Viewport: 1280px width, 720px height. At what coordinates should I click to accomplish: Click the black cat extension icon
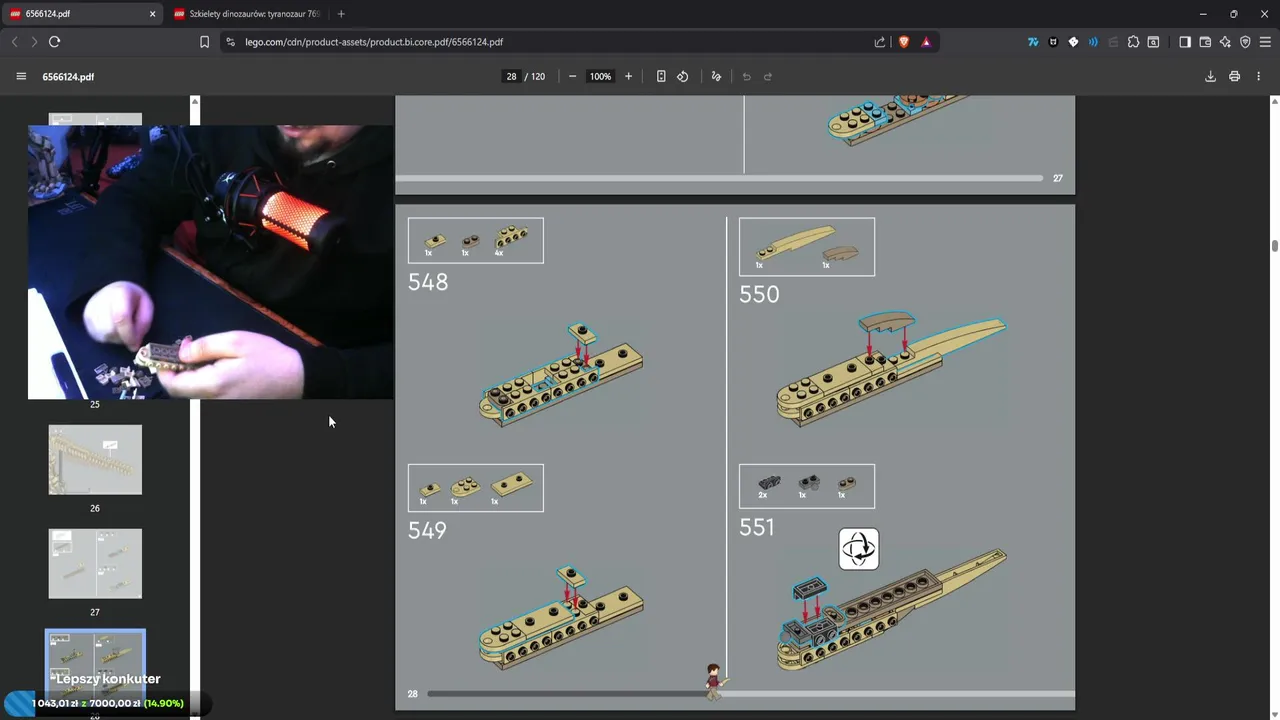pos(1053,42)
